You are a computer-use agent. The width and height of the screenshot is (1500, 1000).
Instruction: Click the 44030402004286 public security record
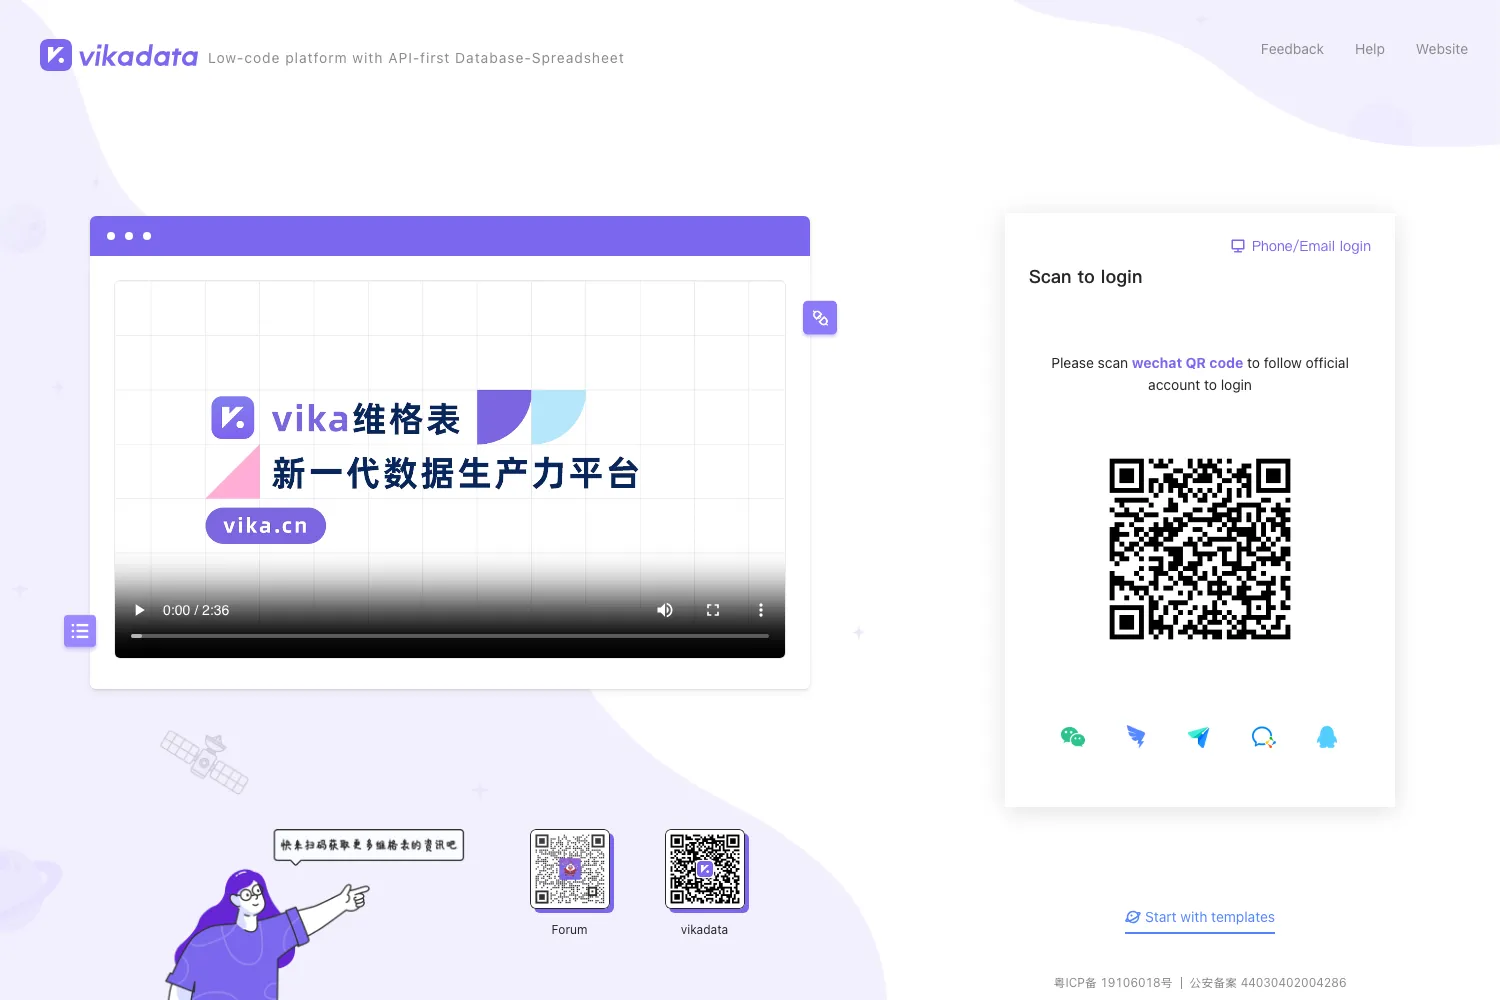[1268, 983]
